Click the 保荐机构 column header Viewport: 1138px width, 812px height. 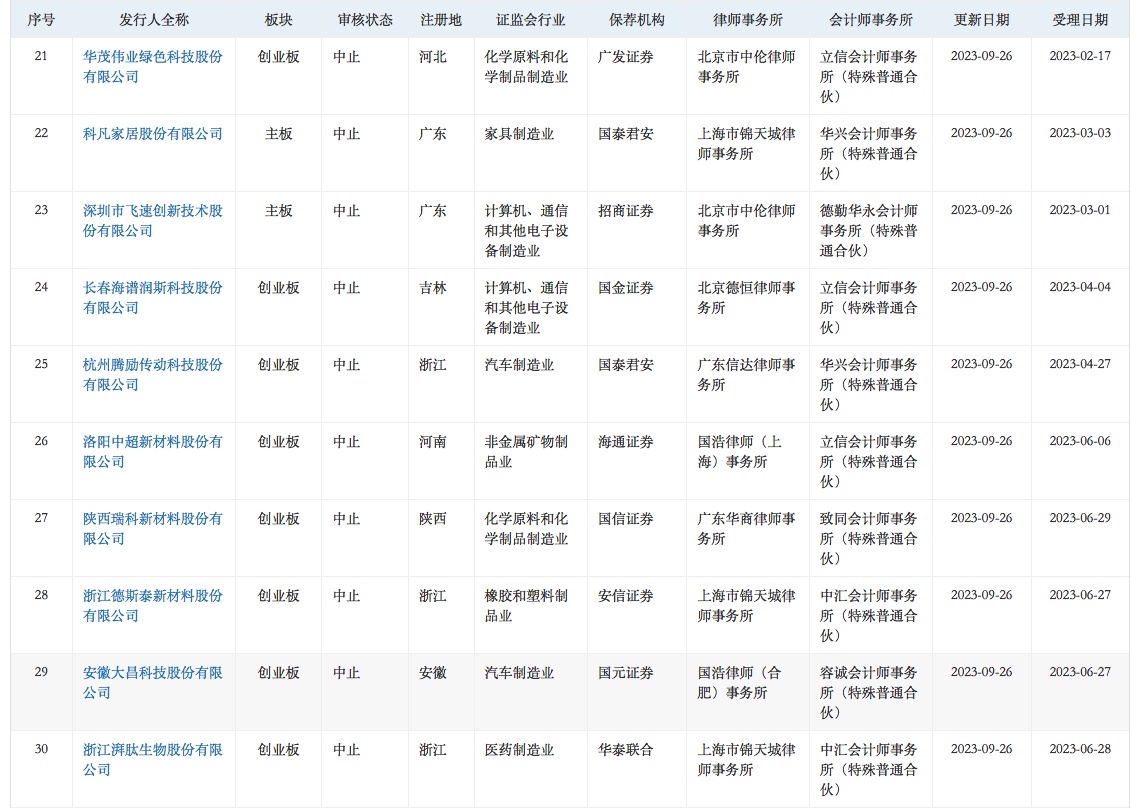636,20
